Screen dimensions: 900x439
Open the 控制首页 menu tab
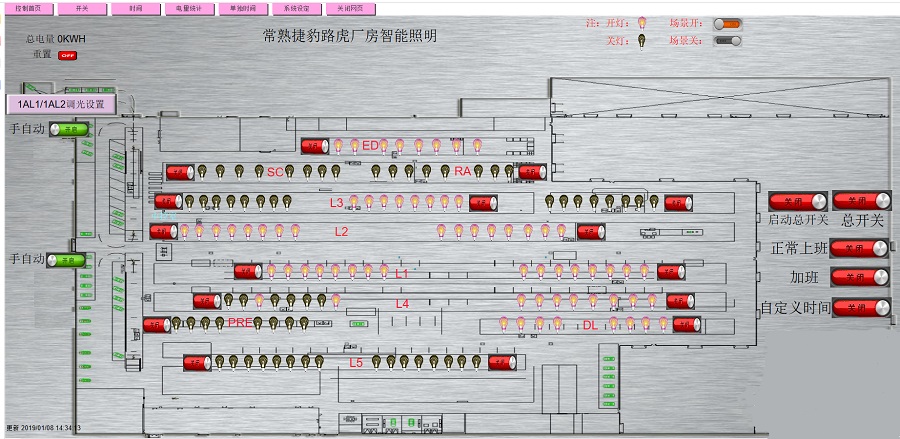(x=27, y=8)
